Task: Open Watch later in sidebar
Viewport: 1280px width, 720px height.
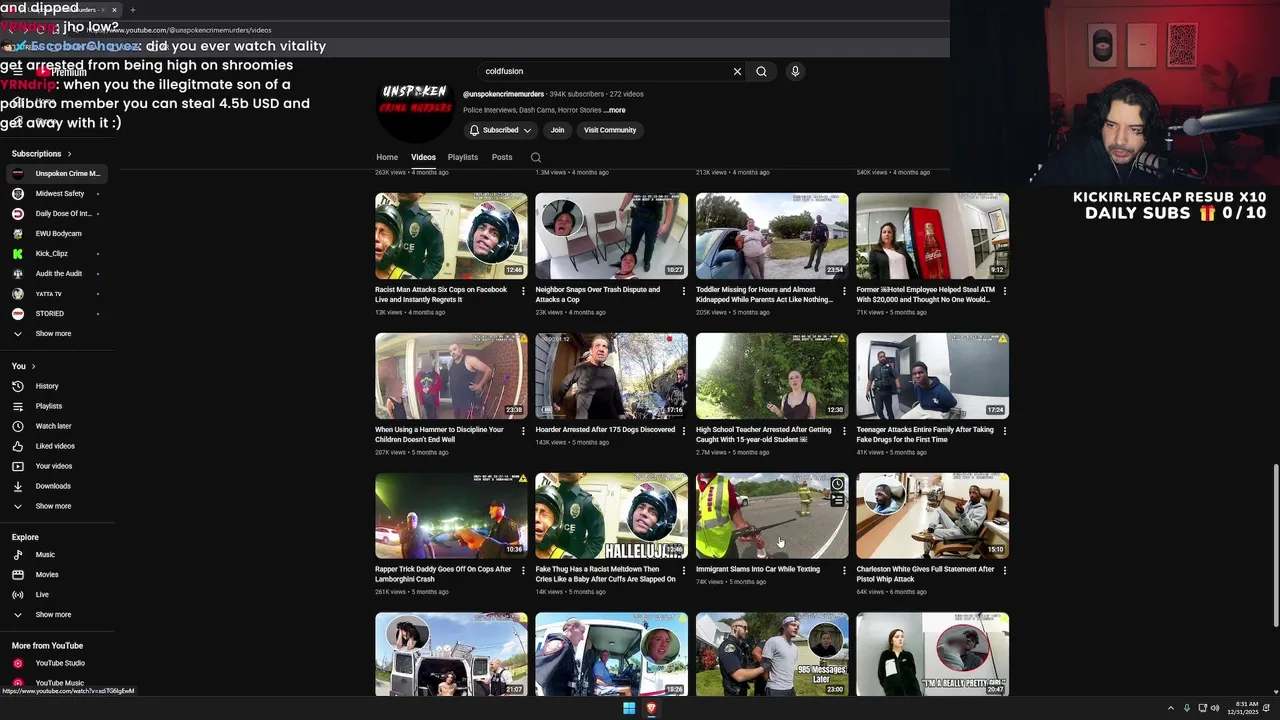Action: [x=57, y=426]
